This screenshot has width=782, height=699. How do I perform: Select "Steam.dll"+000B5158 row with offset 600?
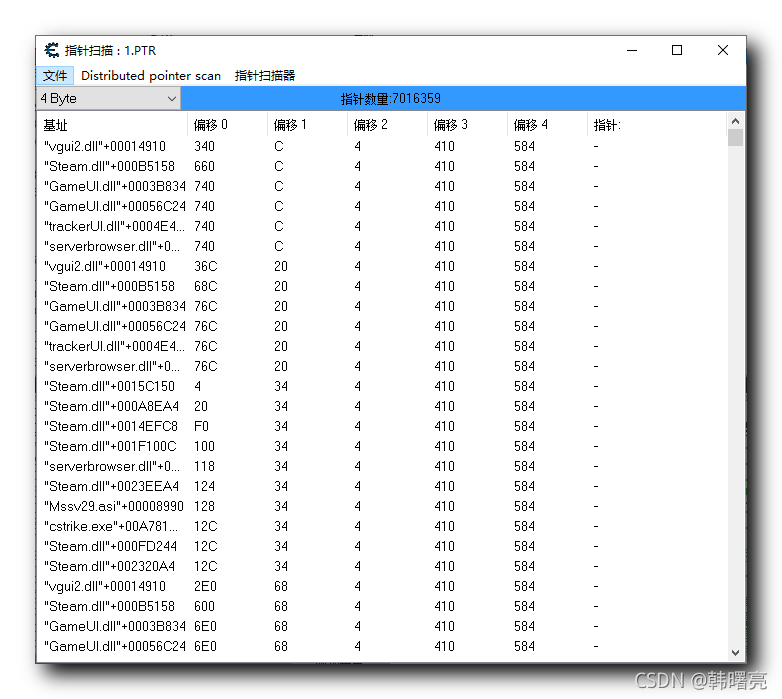(382, 606)
